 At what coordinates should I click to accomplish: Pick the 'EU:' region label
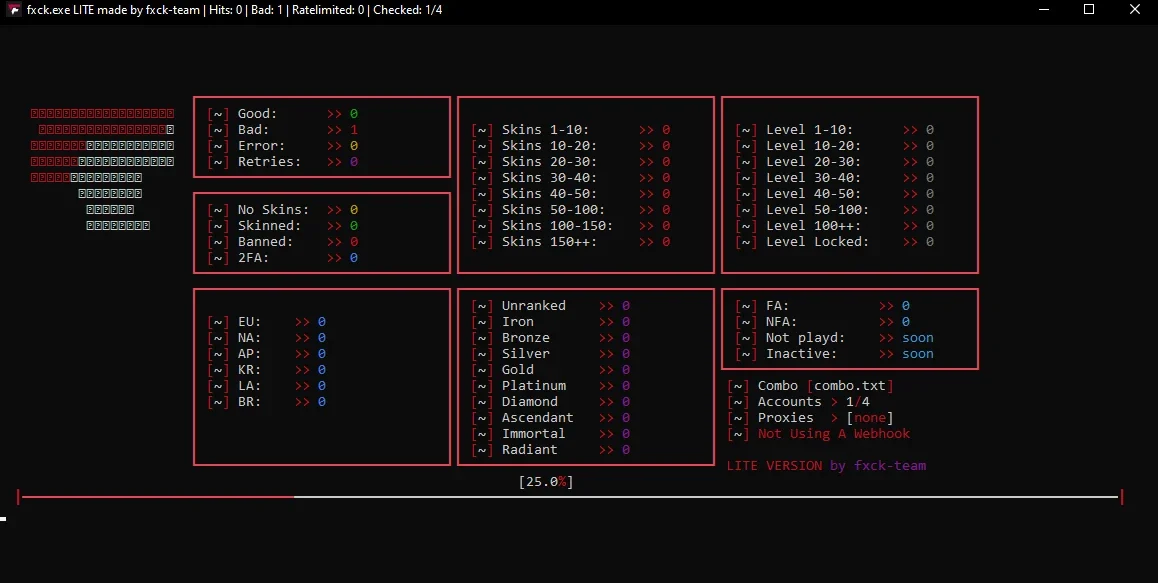(250, 321)
